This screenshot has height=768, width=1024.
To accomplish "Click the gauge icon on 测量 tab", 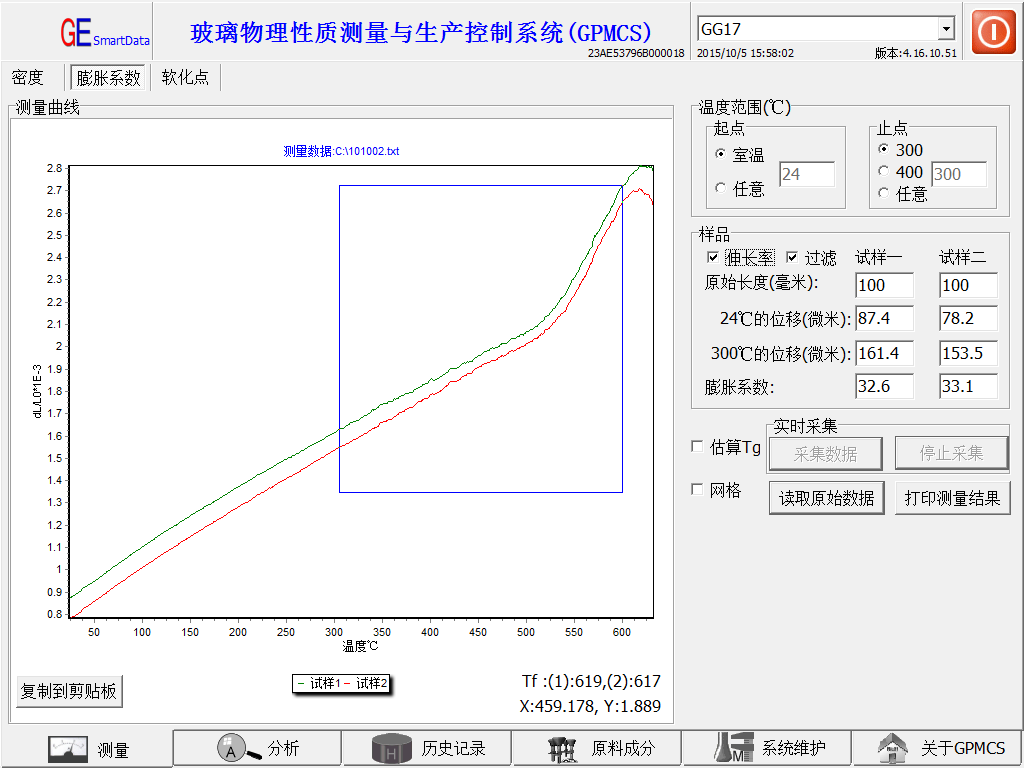I will (67, 749).
